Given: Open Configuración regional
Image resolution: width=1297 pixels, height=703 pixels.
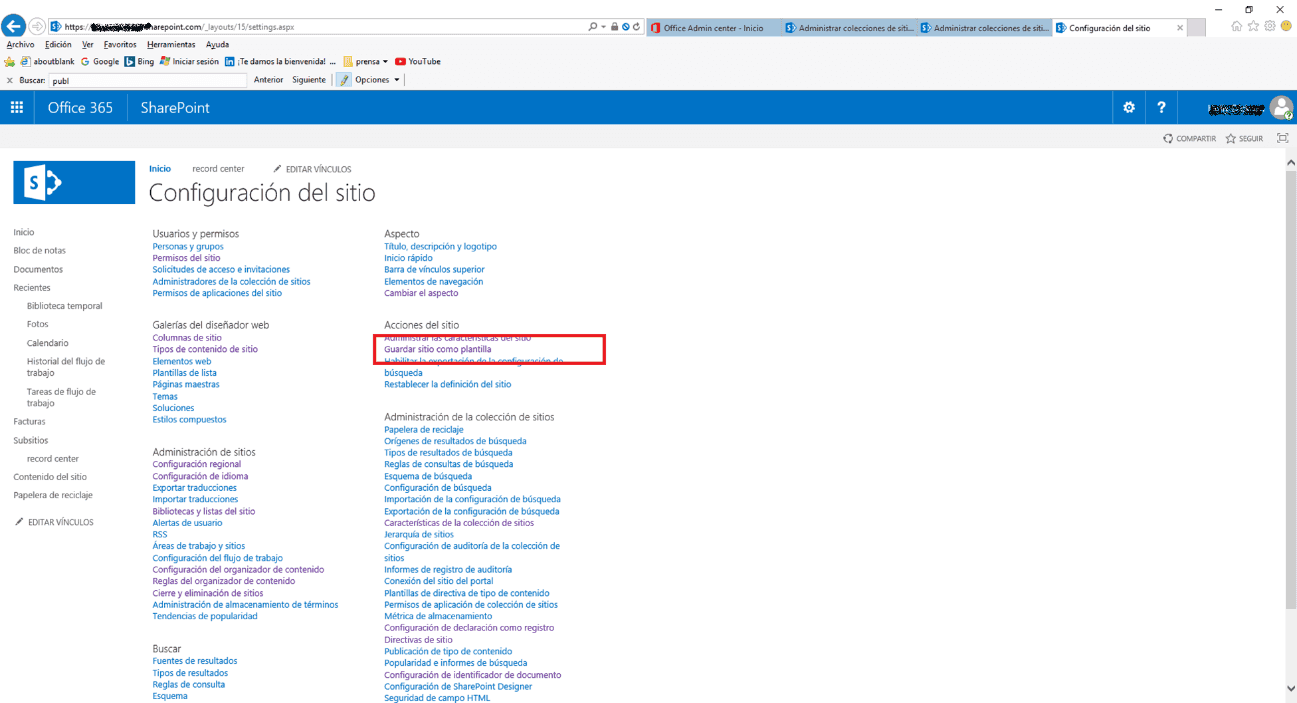Looking at the screenshot, I should [196, 465].
